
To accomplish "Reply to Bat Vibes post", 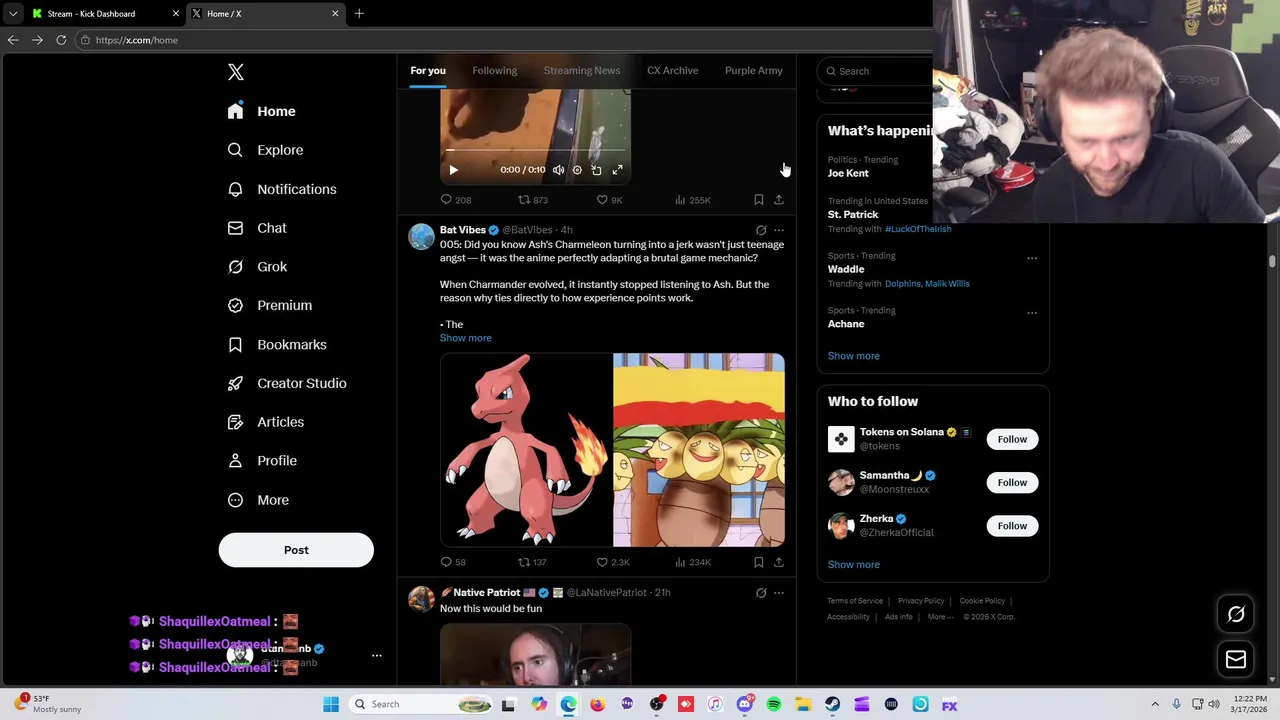I will [x=453, y=562].
